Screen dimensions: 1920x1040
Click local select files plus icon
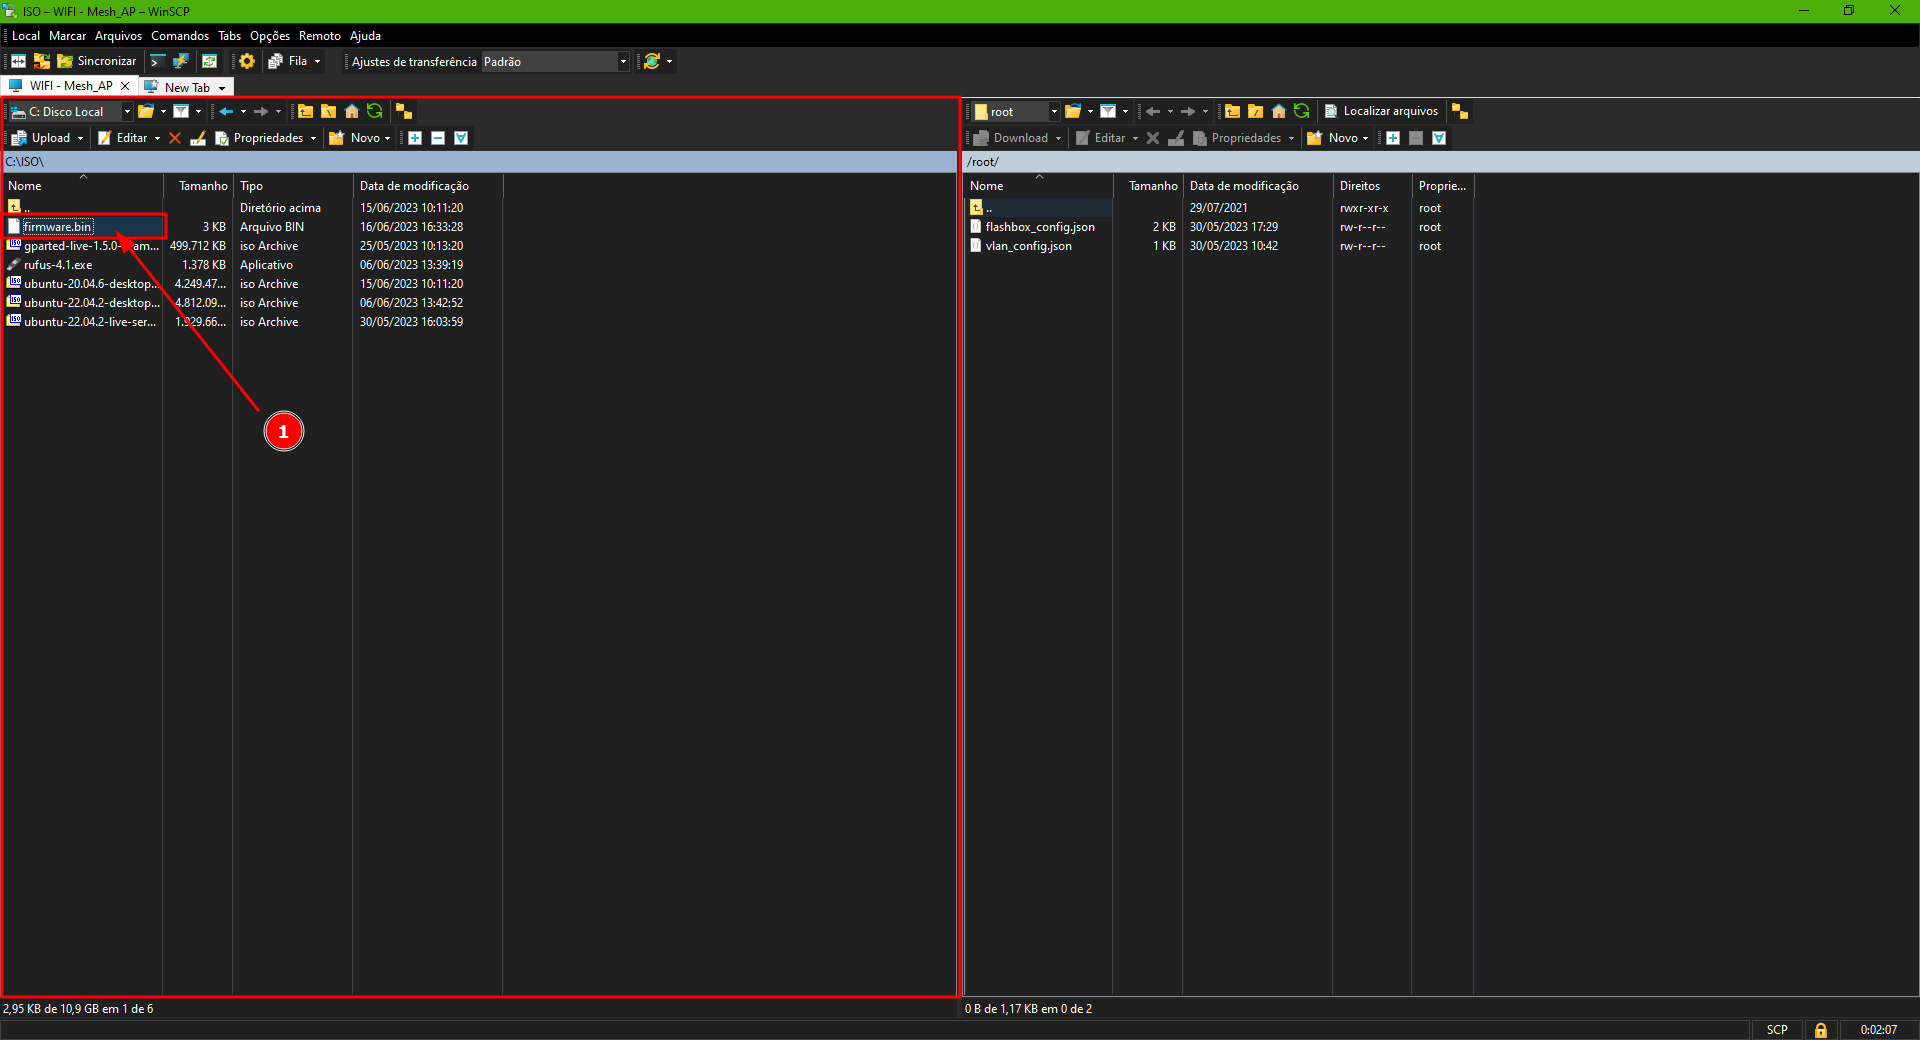(415, 138)
